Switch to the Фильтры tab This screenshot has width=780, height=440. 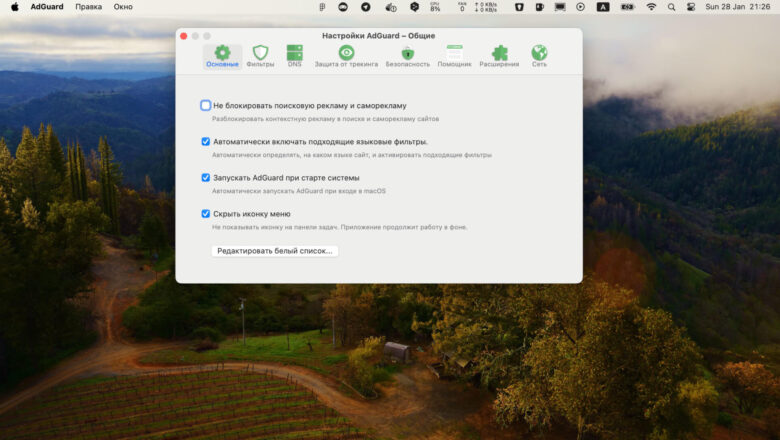[x=260, y=56]
